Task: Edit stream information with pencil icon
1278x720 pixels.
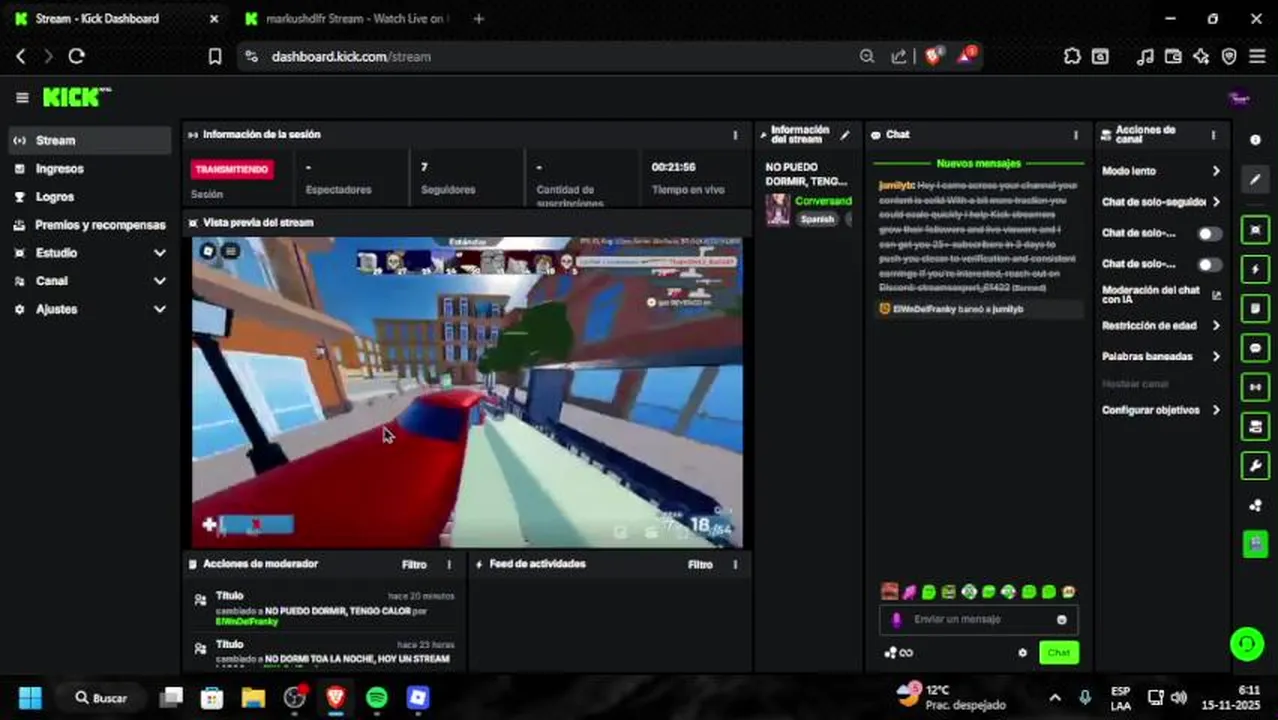Action: pos(845,134)
